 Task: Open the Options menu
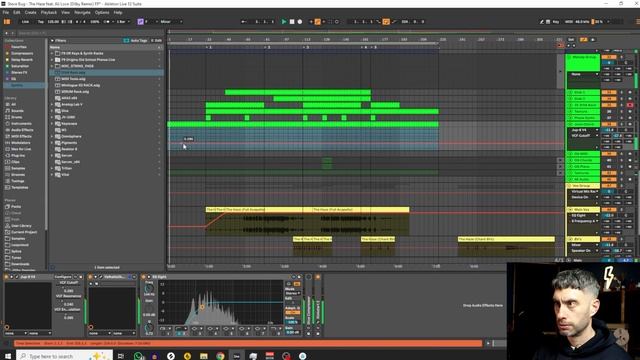click(x=102, y=13)
